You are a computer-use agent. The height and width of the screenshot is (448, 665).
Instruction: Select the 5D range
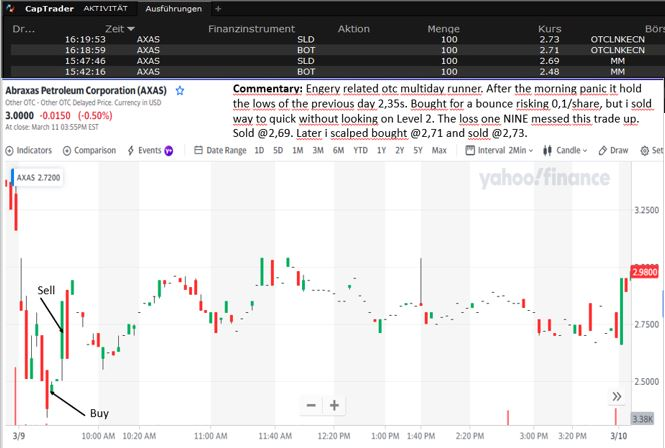278,151
